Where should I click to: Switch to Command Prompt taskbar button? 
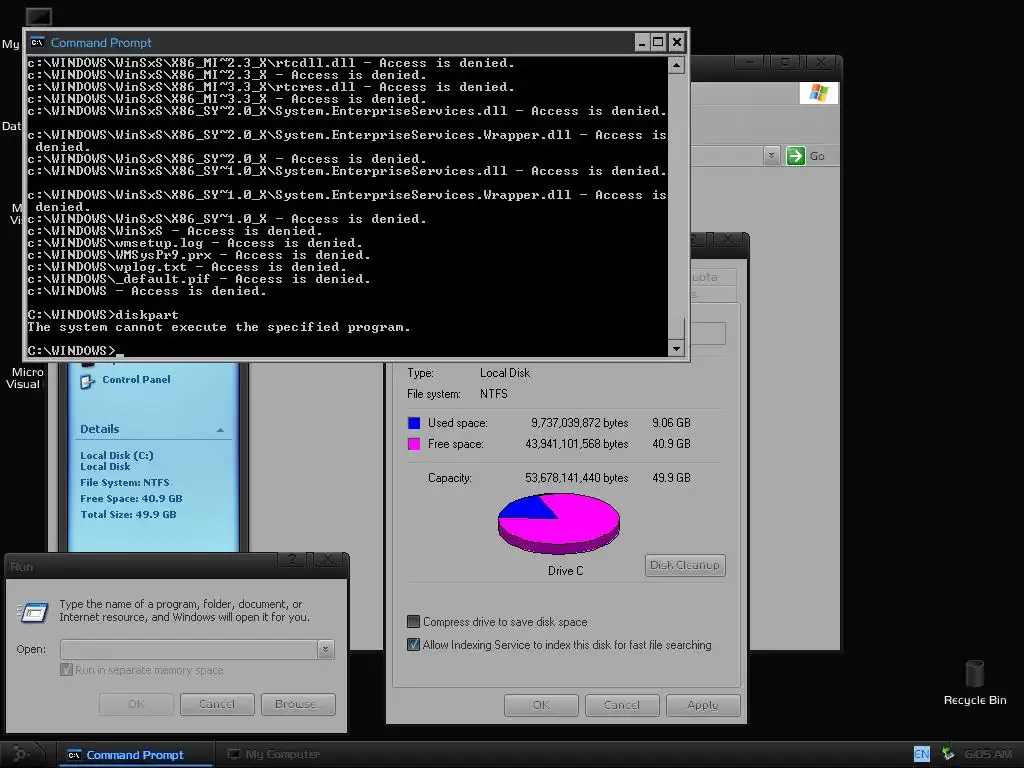(x=135, y=755)
